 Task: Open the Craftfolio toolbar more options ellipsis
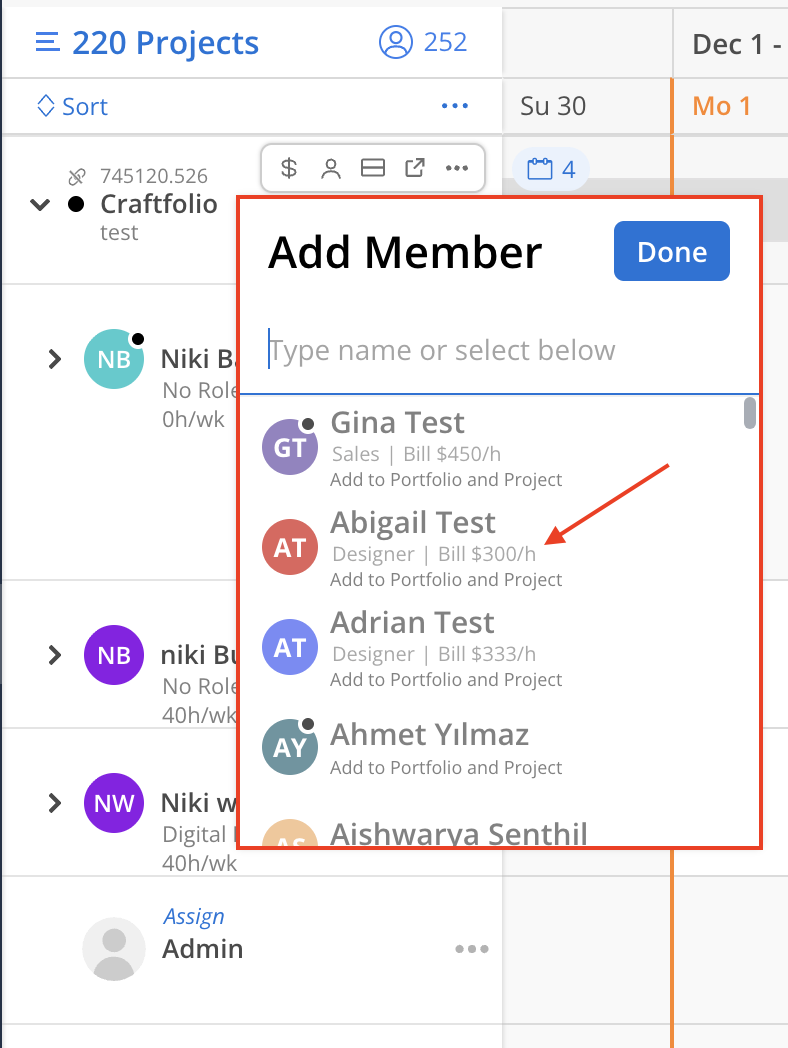pyautogui.click(x=457, y=168)
